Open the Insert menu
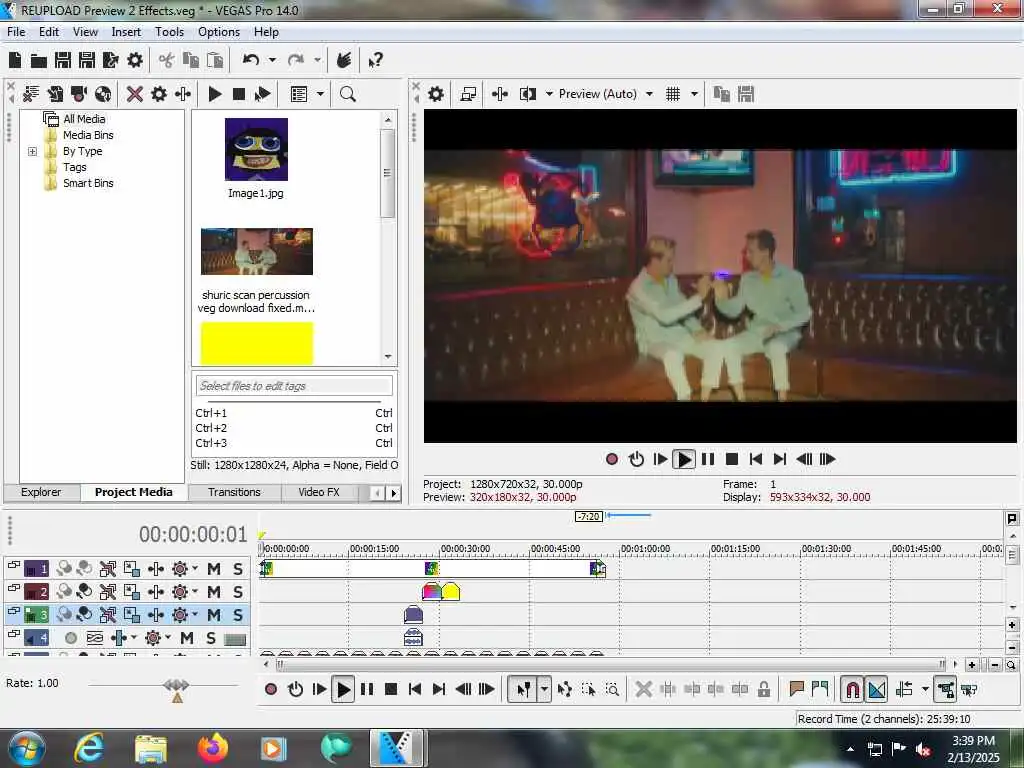 (126, 32)
